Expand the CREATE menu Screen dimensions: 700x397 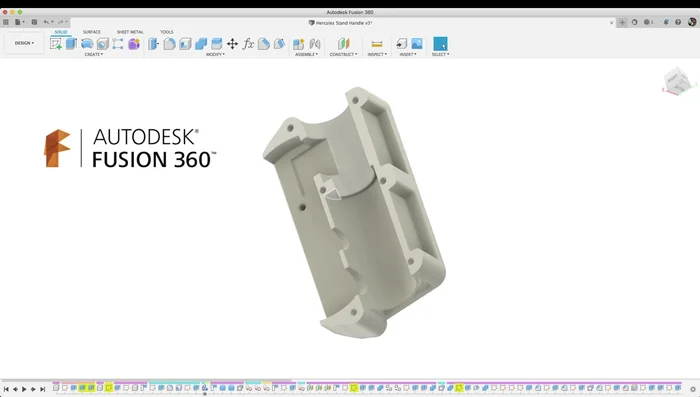[94, 54]
